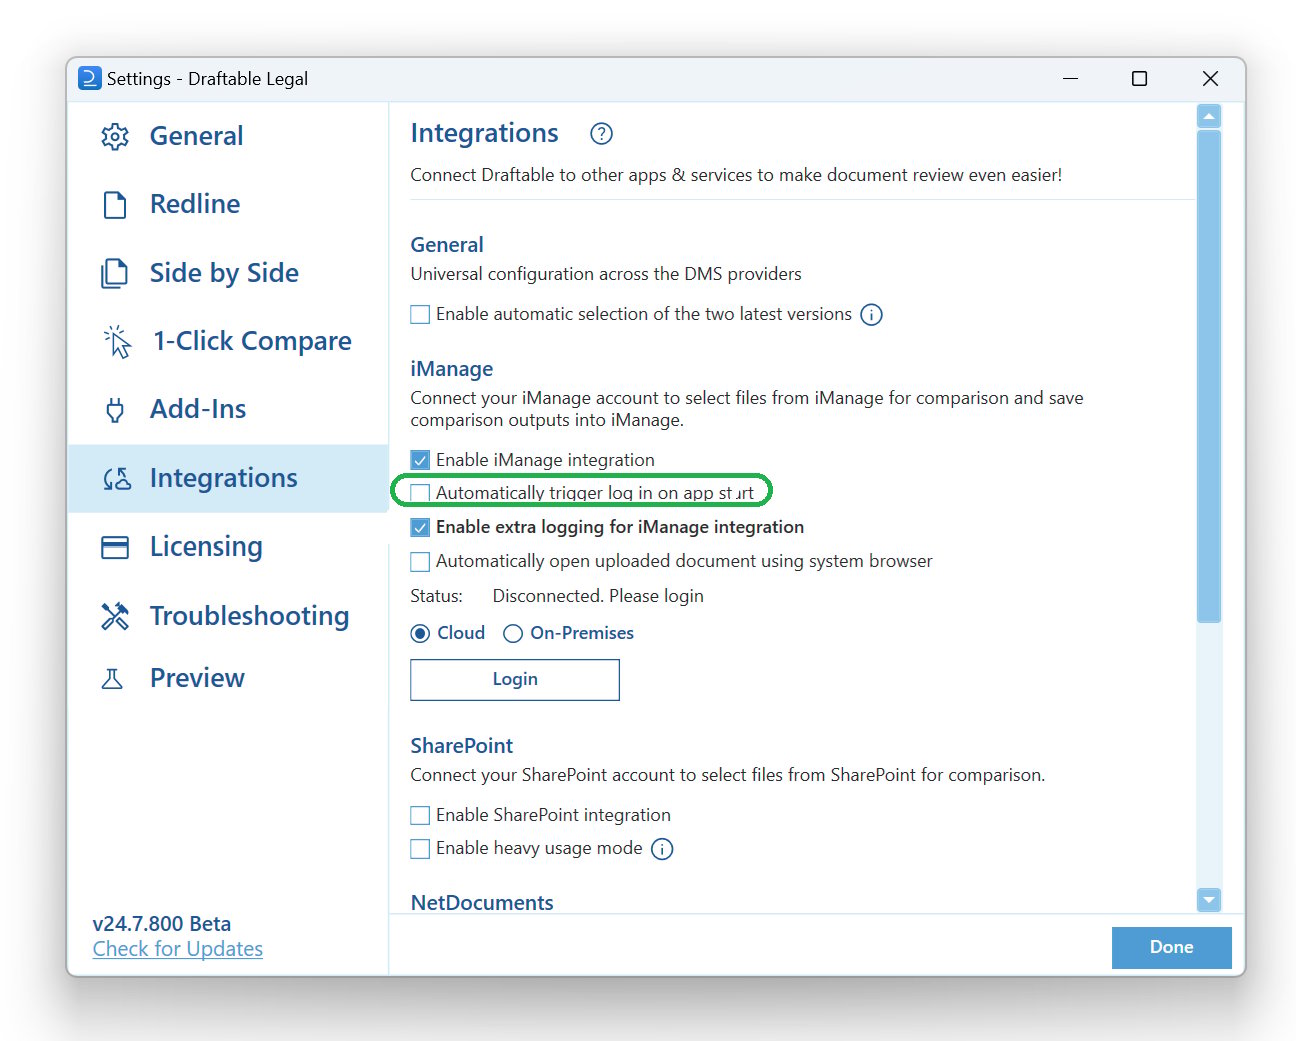Click the vertical scrollbar thumb
Image resolution: width=1296 pixels, height=1041 pixels.
point(1209,376)
